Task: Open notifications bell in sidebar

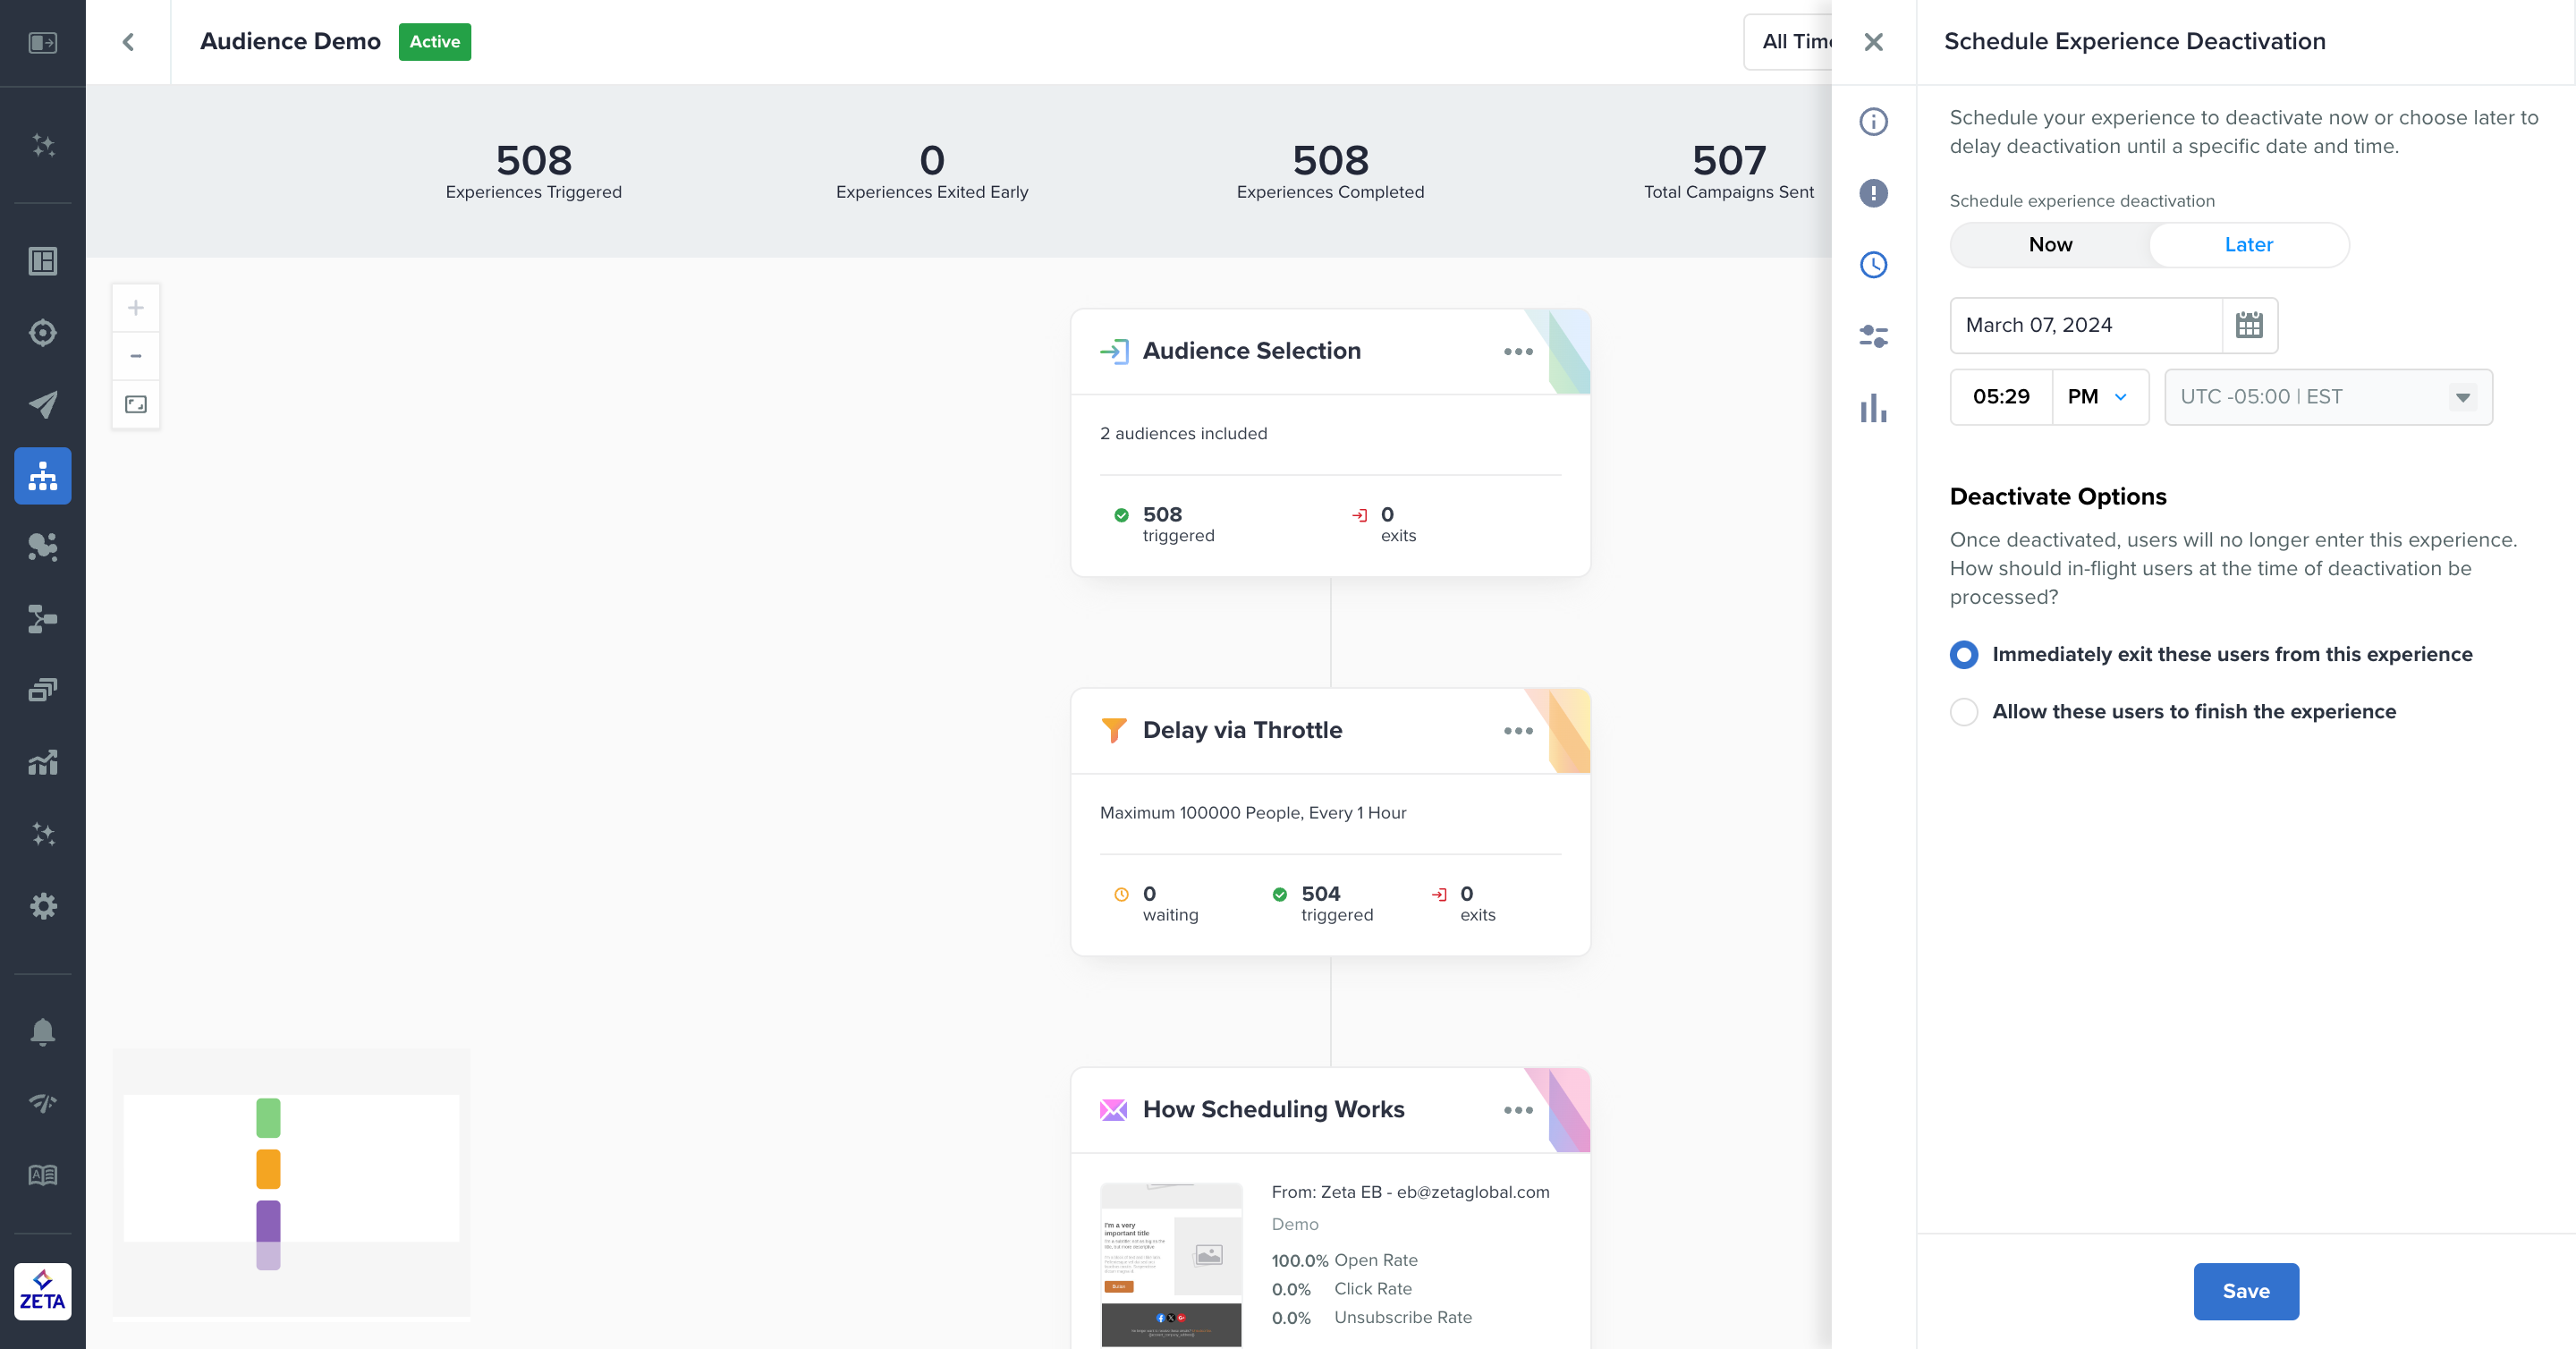Action: 42,1031
